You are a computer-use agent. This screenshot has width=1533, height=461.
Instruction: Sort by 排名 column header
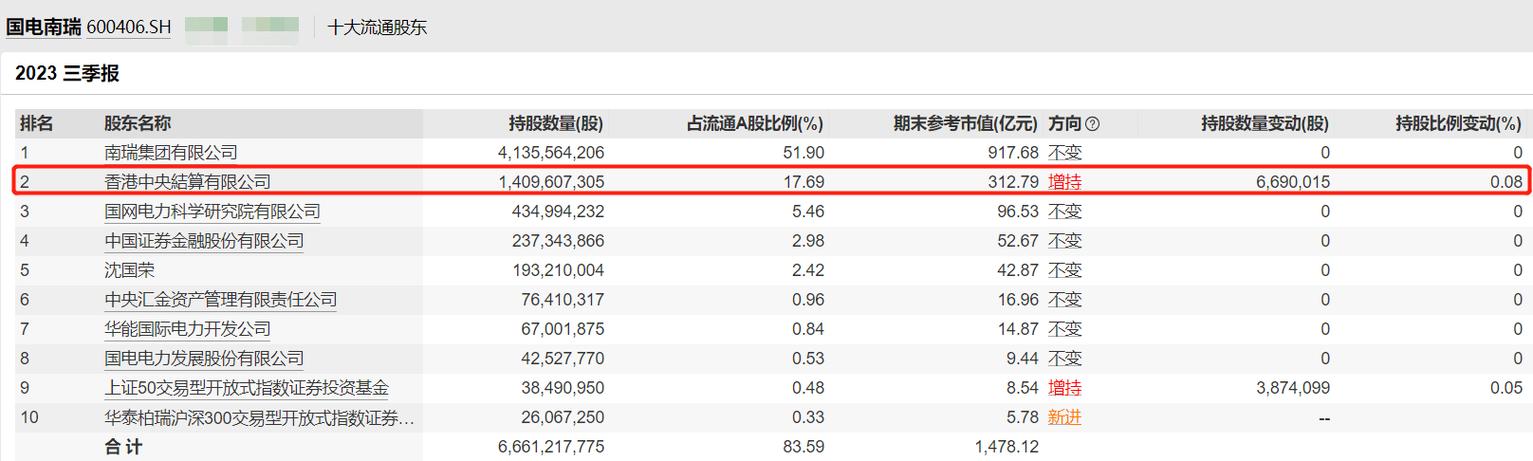tap(37, 124)
